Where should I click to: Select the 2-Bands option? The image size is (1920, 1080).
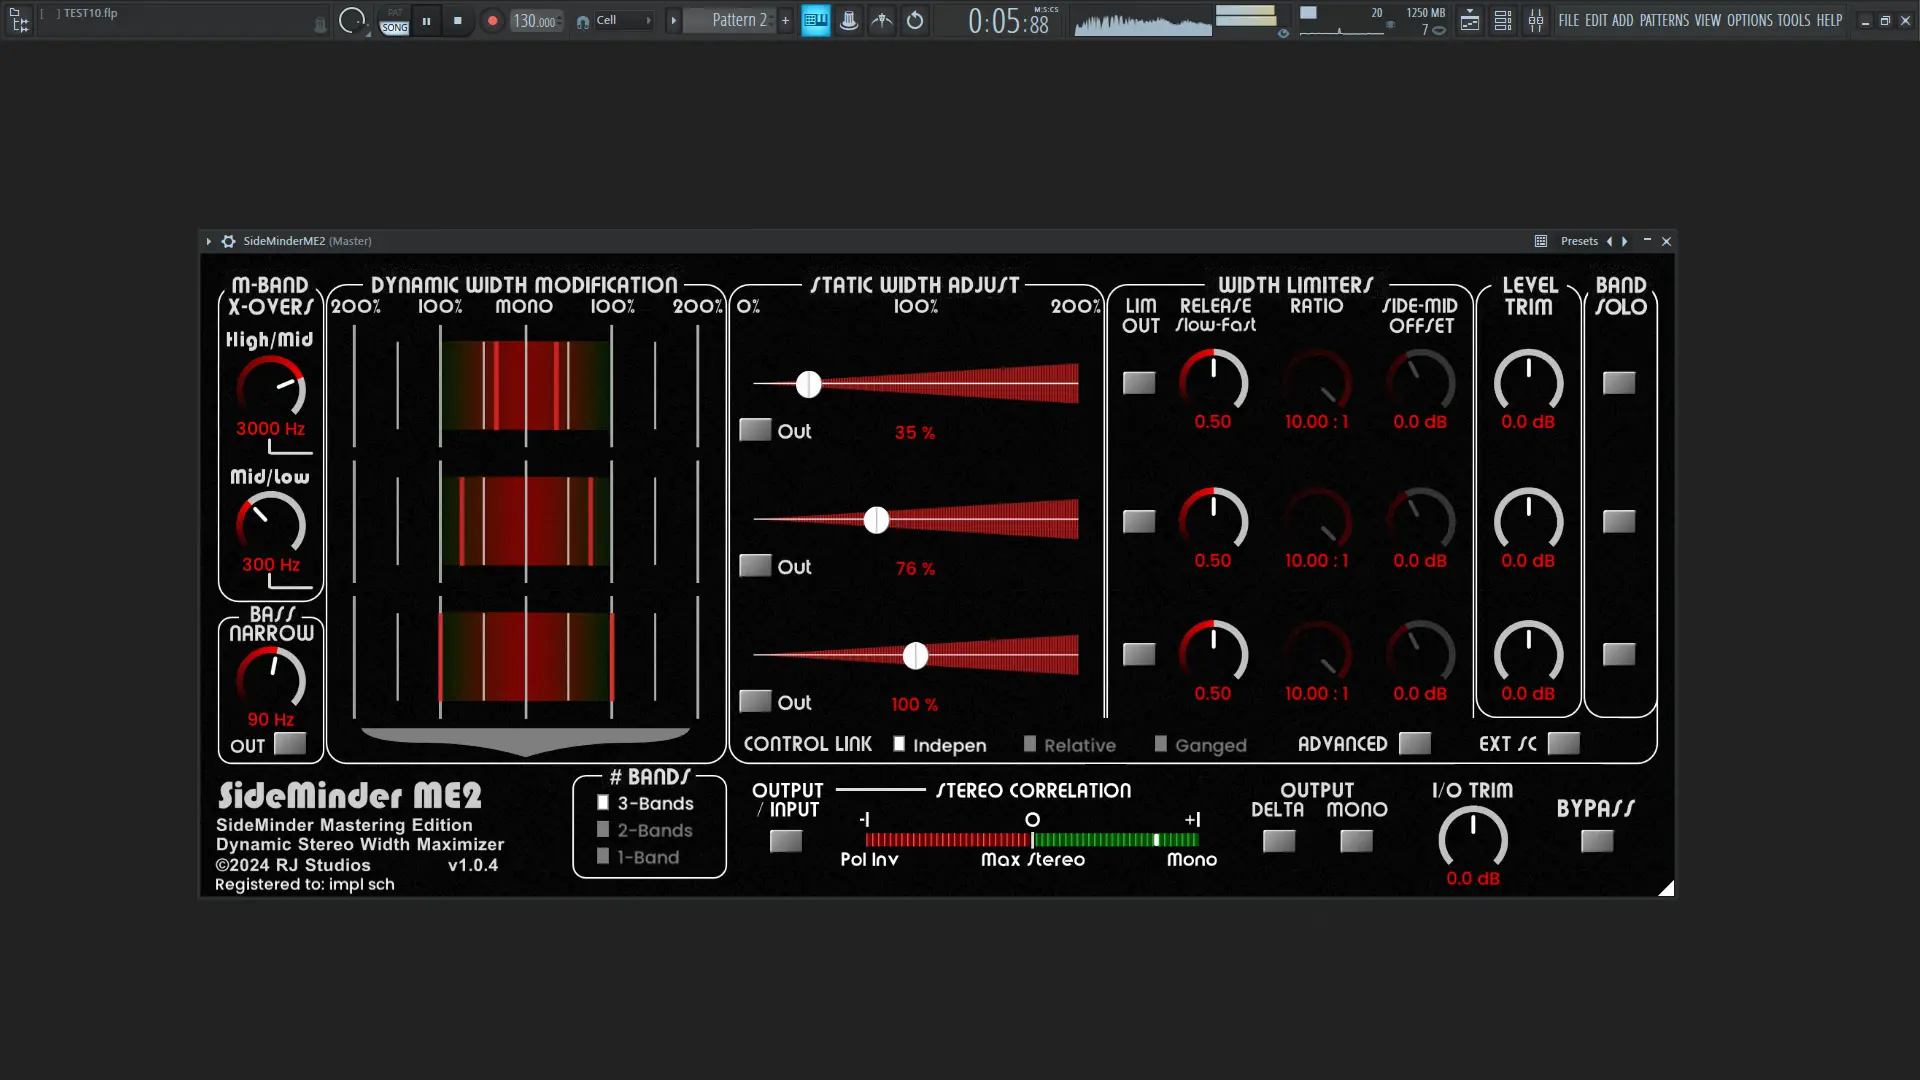click(x=603, y=830)
